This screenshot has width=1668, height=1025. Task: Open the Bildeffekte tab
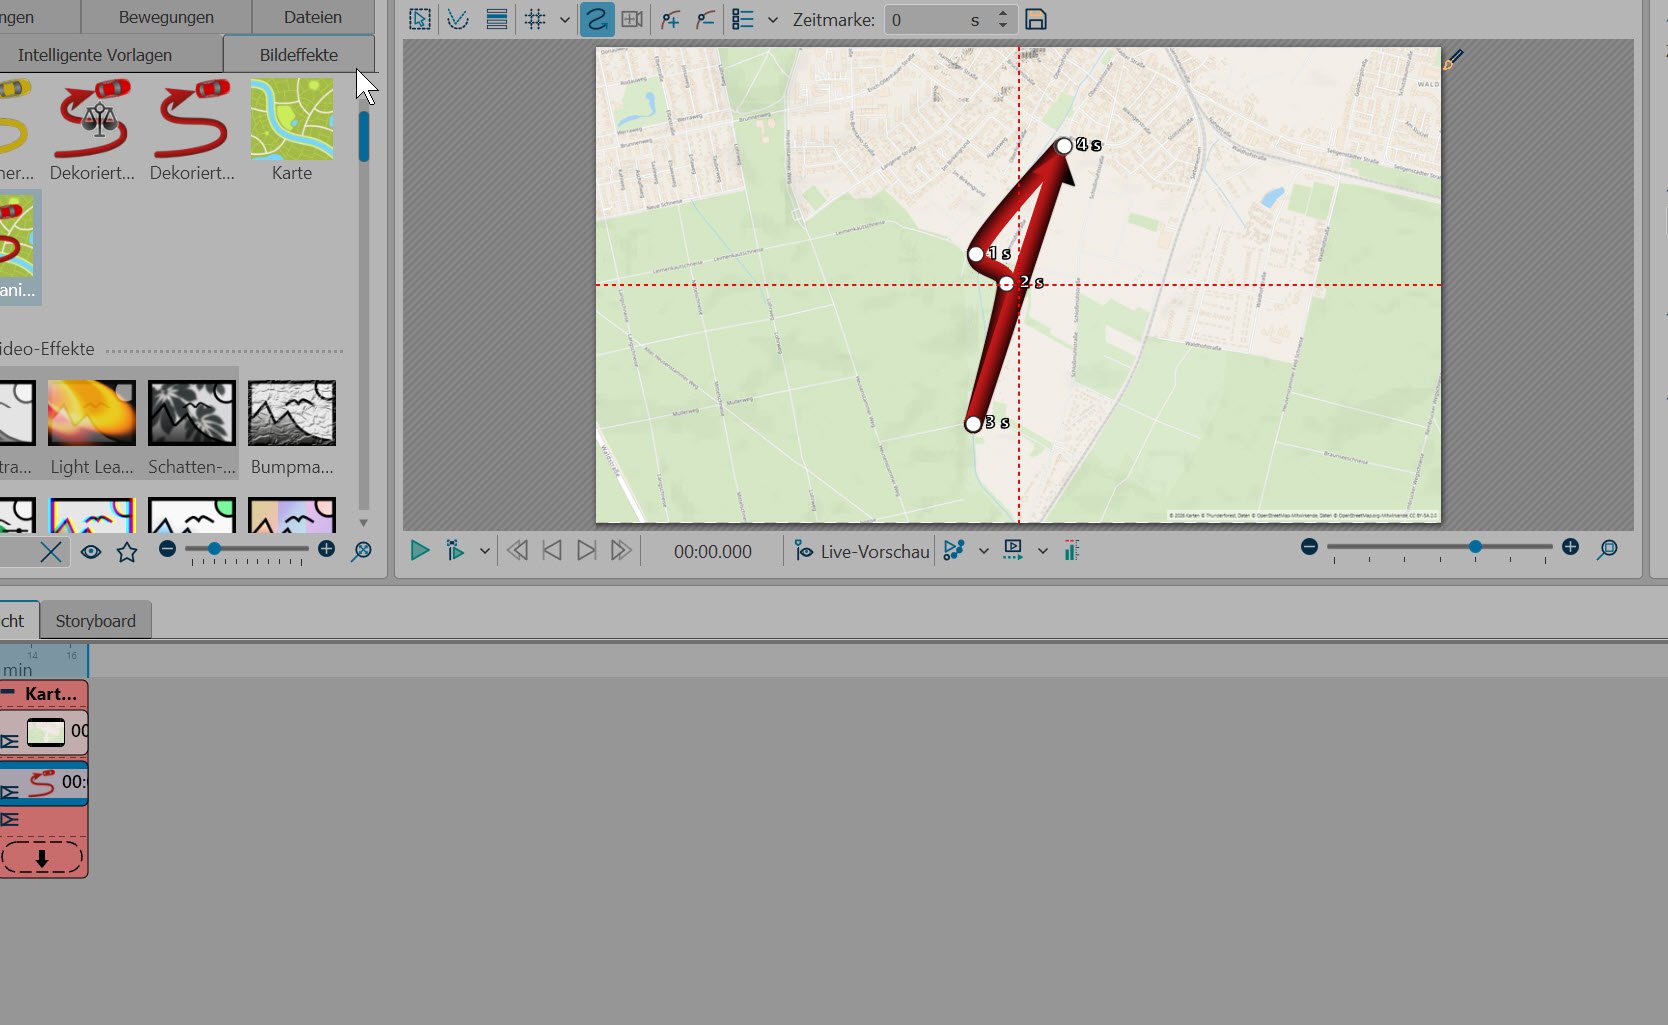point(298,55)
